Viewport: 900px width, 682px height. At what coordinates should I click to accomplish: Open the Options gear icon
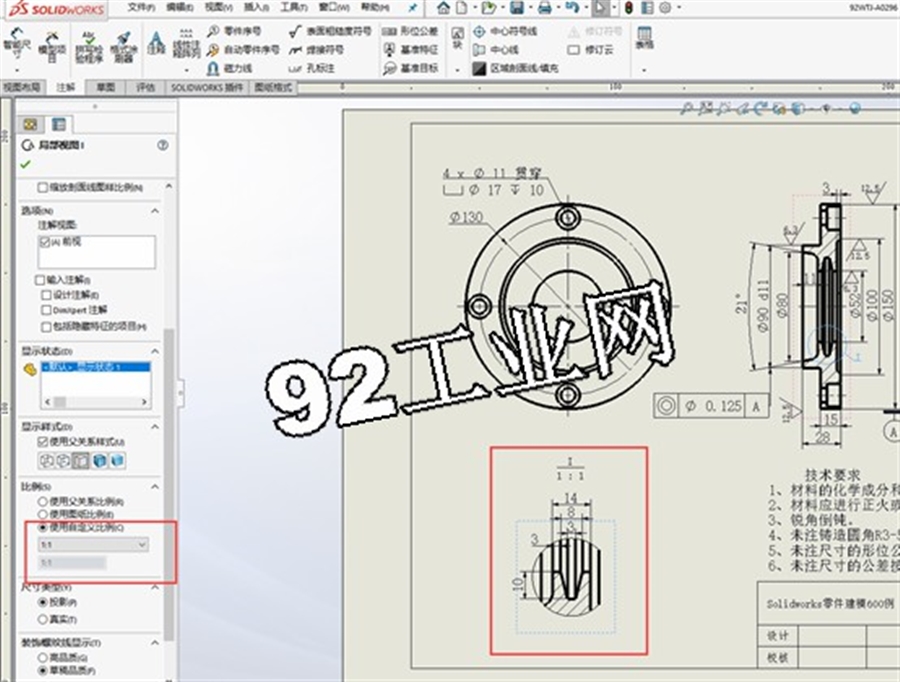click(665, 8)
